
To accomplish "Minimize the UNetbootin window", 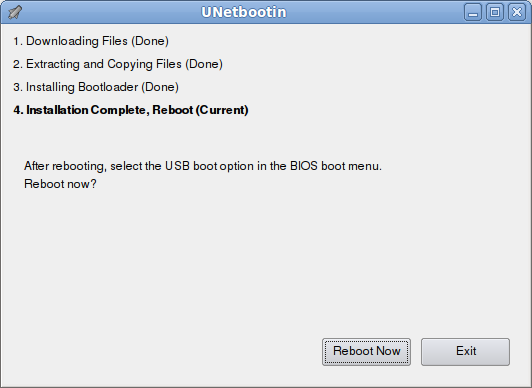I will [x=473, y=13].
